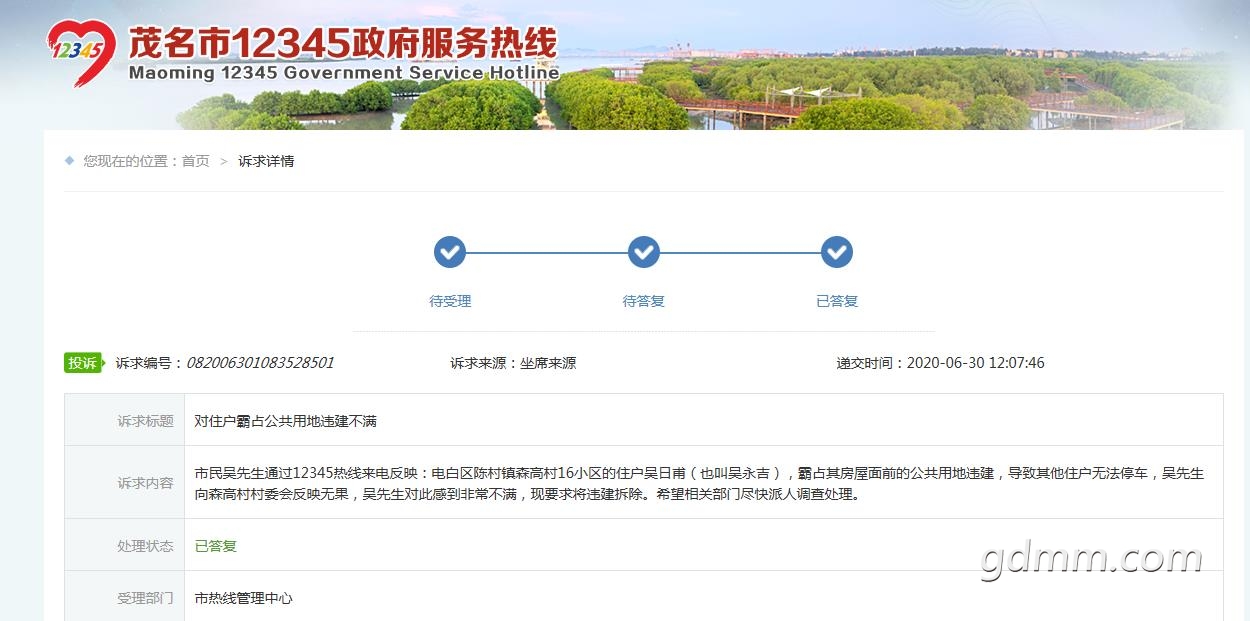This screenshot has width=1250, height=621.
Task: Click the green 已答复 status value
Action: tap(216, 546)
